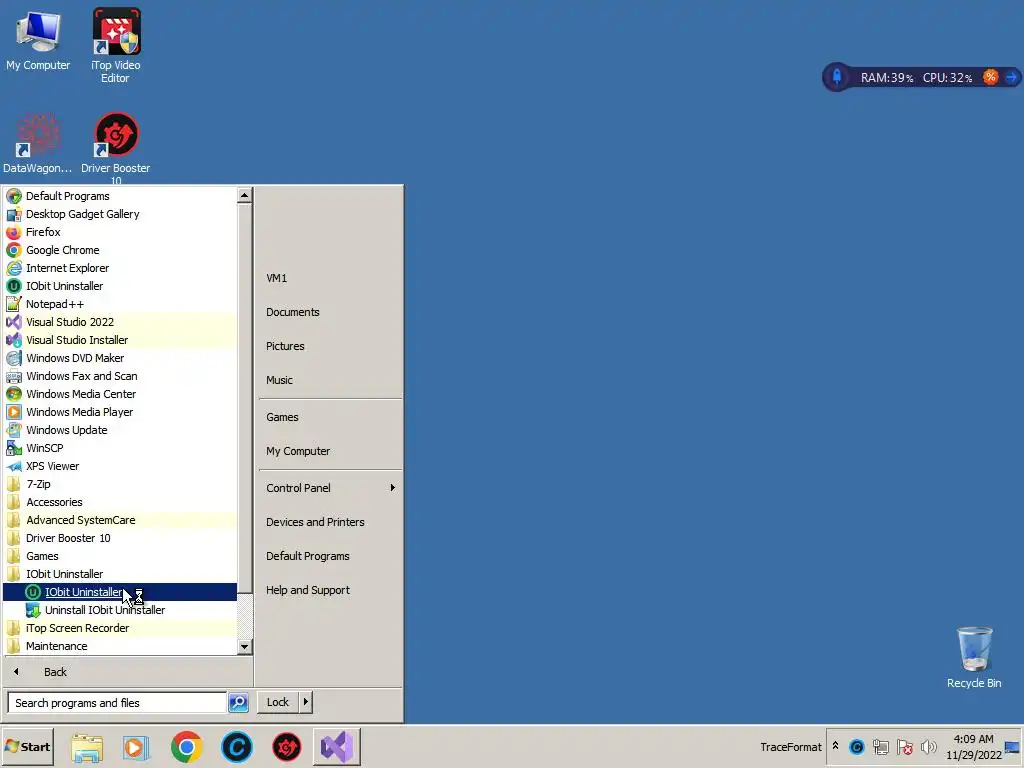Expand iTop Screen Recorder folder
Screen dimensions: 1024x768
tap(120, 628)
